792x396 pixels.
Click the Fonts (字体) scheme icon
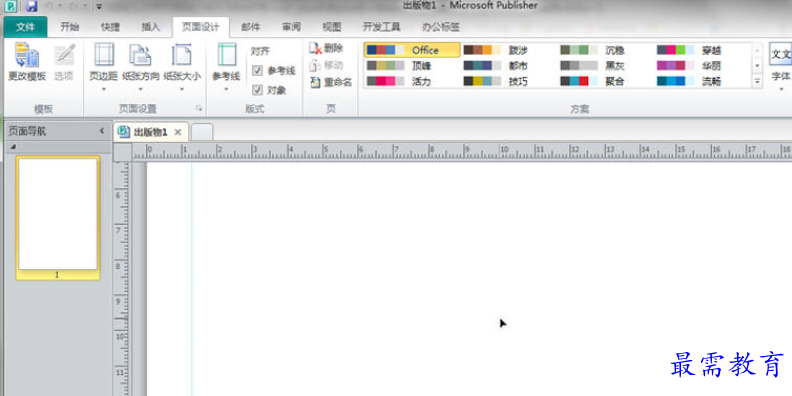(780, 54)
